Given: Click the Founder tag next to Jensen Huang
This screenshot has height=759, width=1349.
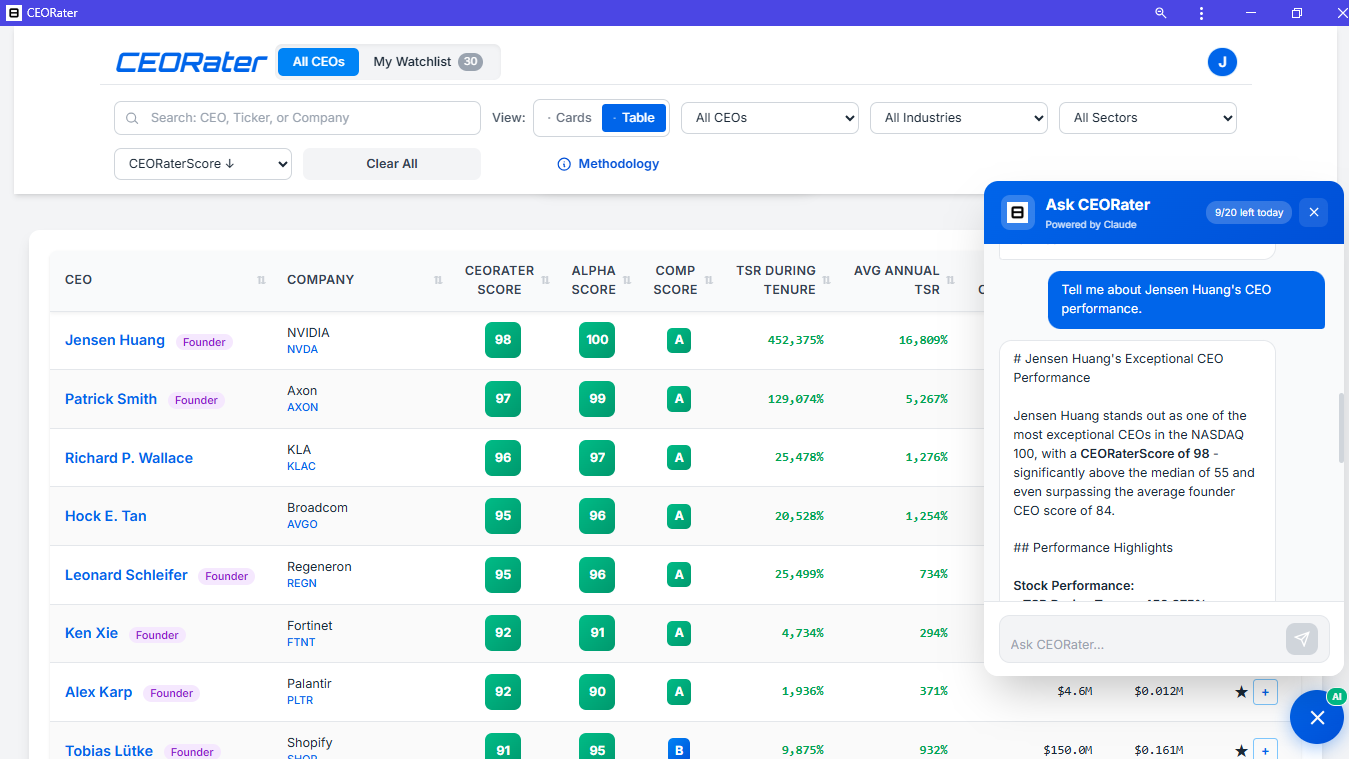Looking at the screenshot, I should pyautogui.click(x=204, y=342).
